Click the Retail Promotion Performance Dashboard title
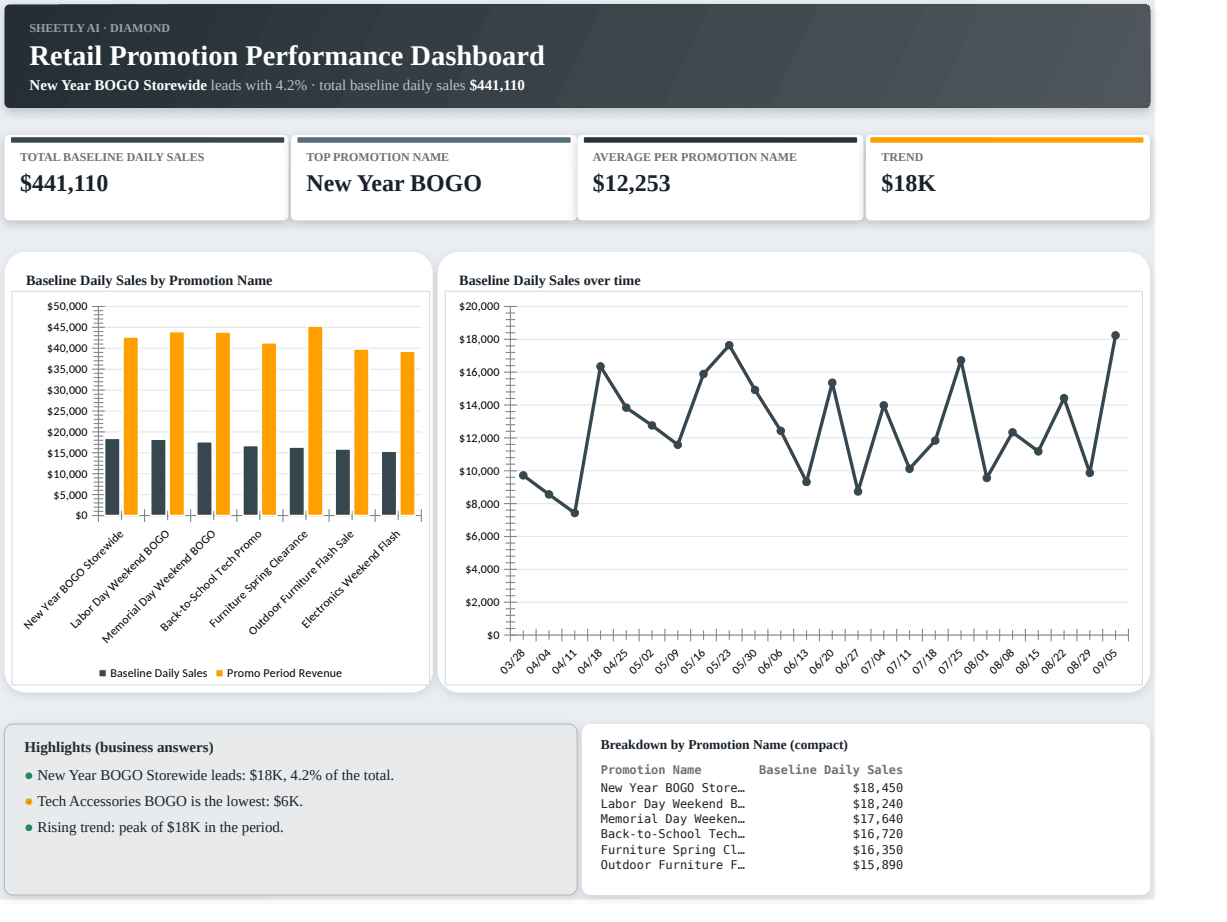Image resolution: width=1227 pixels, height=922 pixels. (287, 56)
